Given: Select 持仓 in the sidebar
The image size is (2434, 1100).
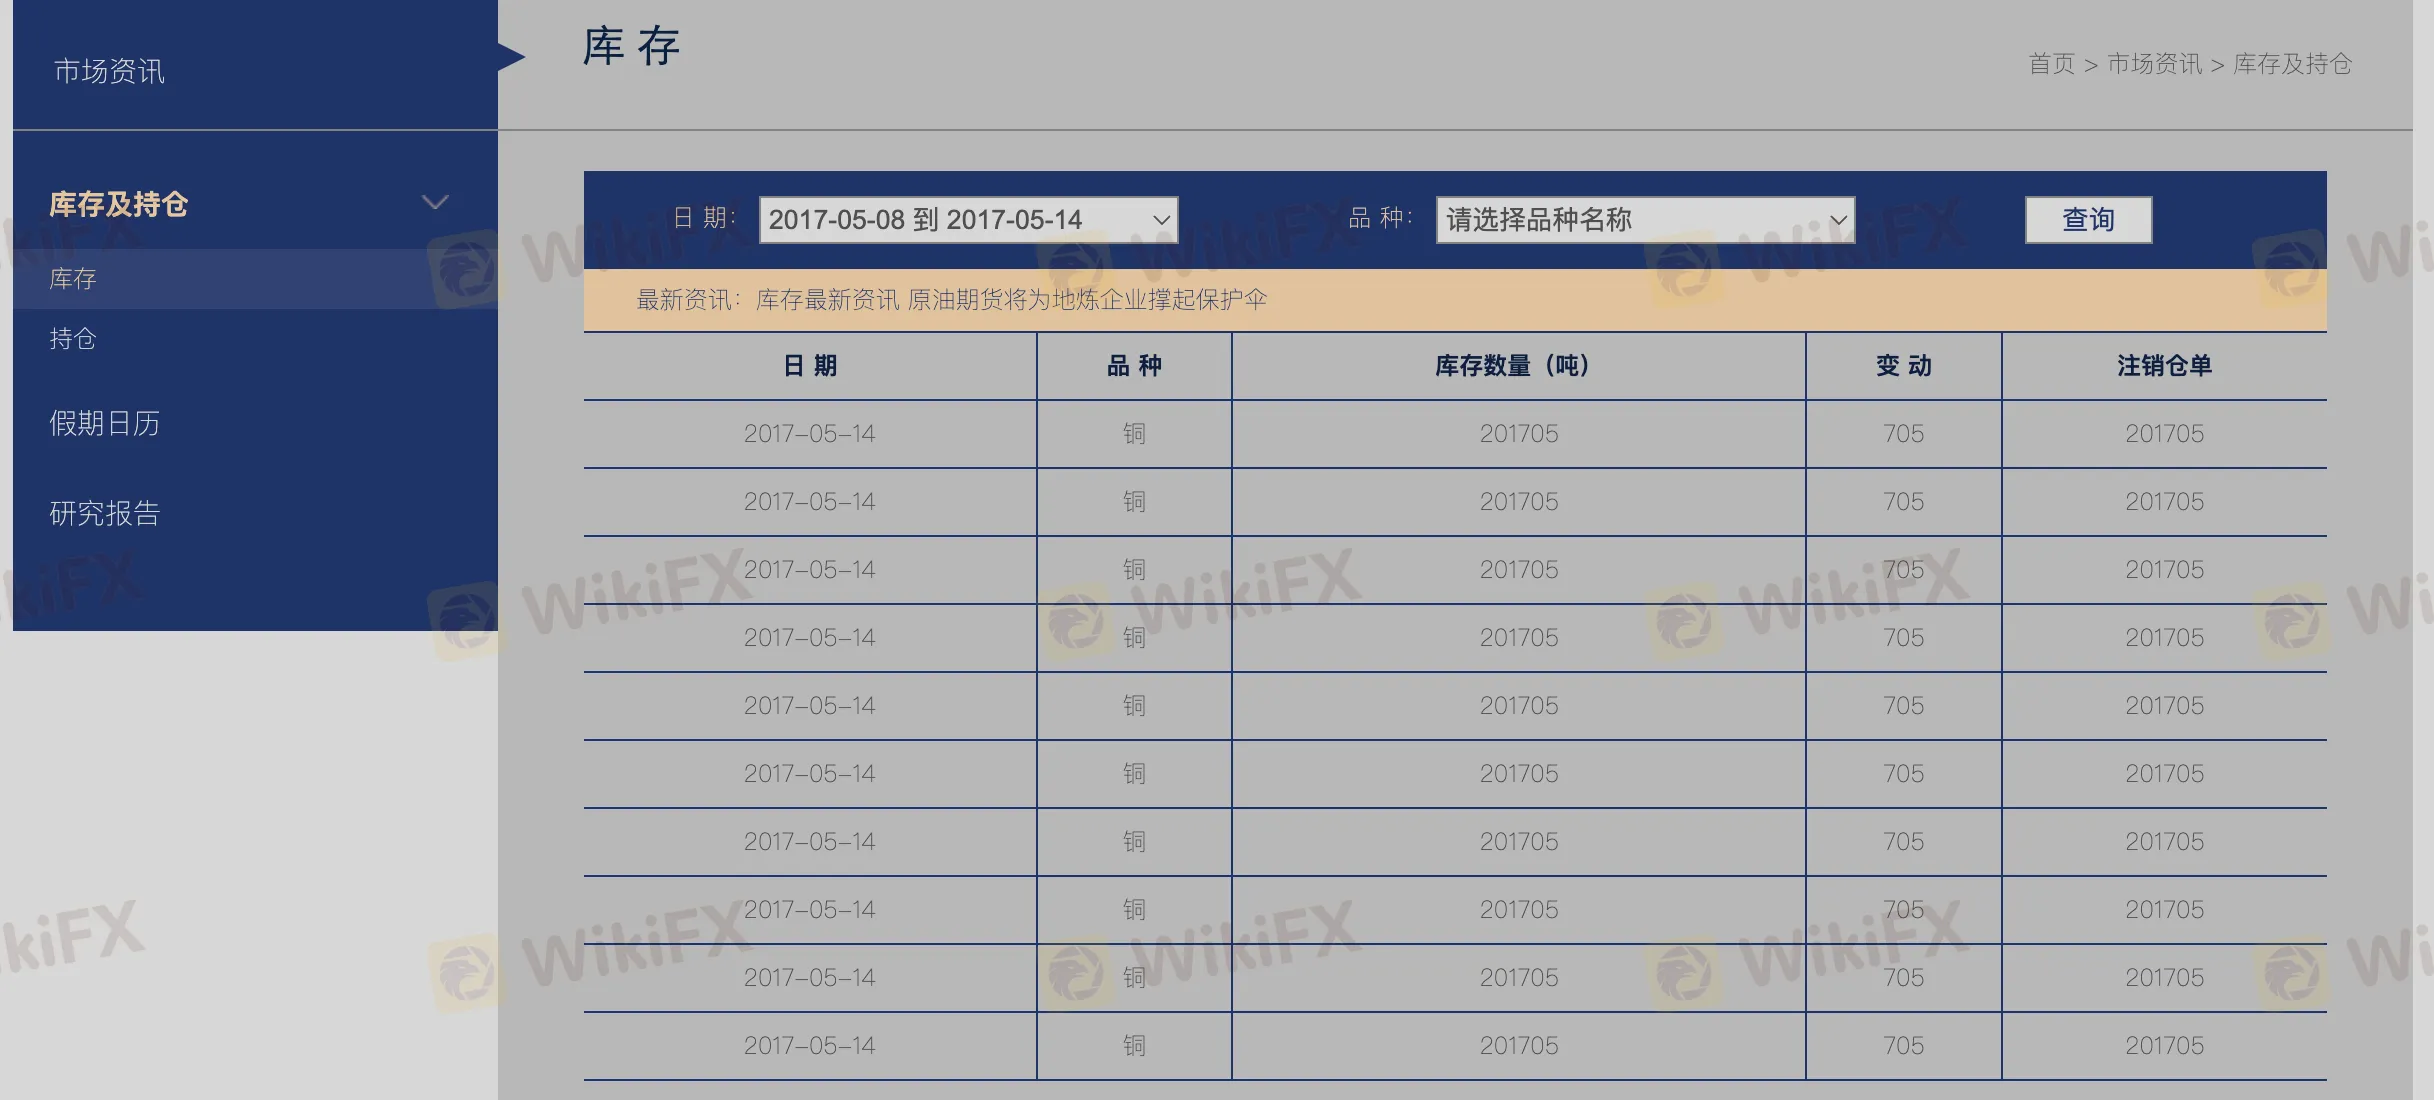Looking at the screenshot, I should [x=73, y=339].
